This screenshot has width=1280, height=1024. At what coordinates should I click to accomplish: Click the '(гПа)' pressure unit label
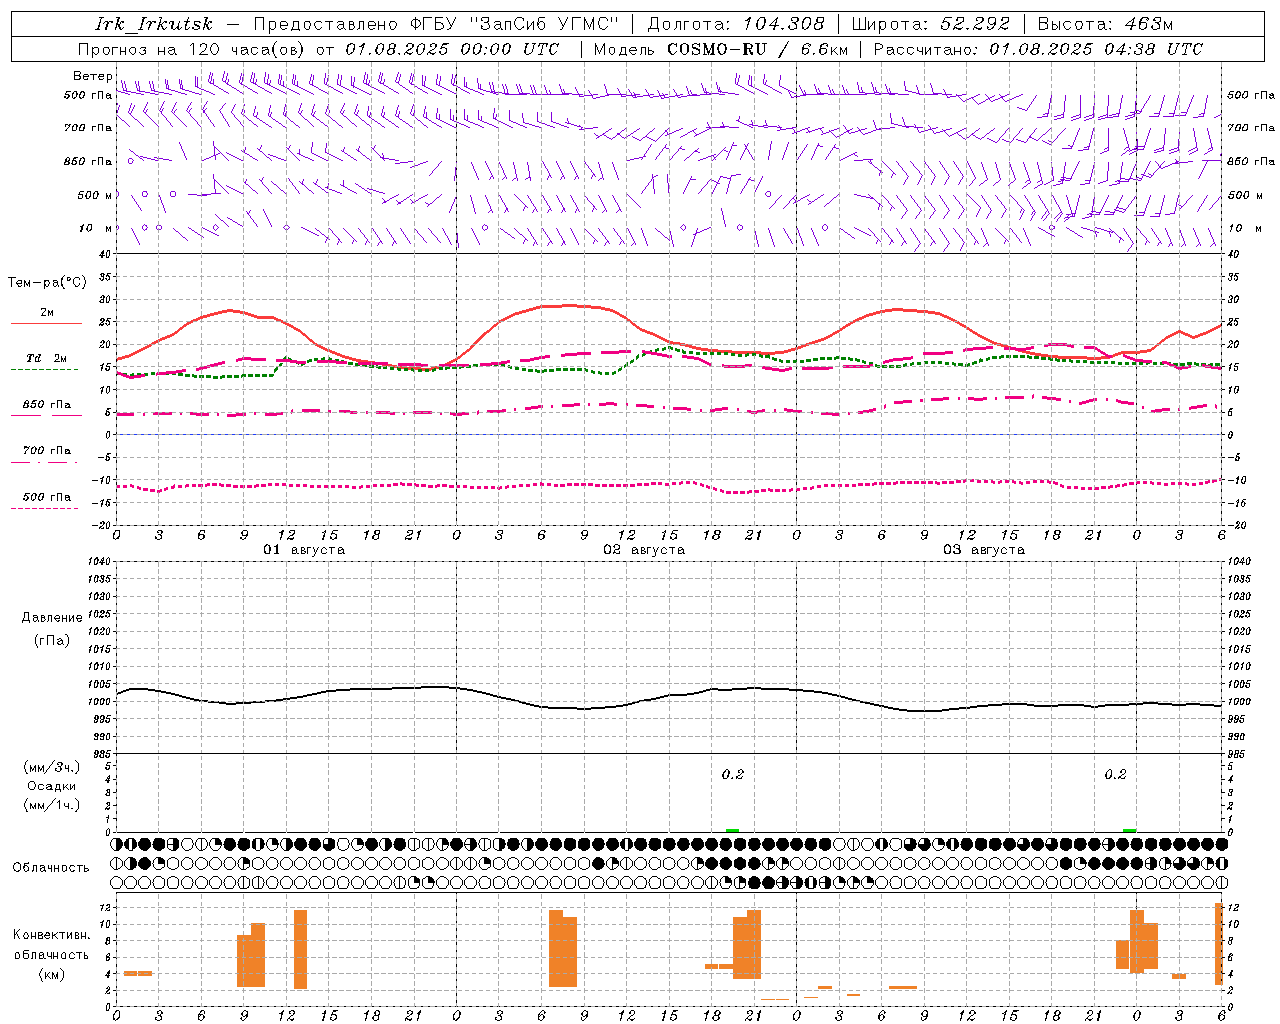(52, 641)
